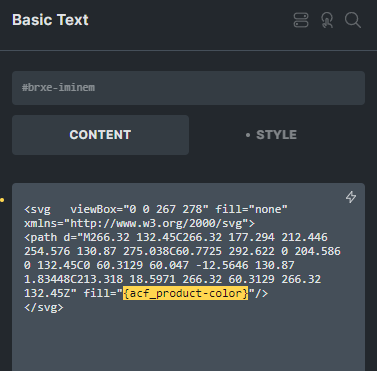Place cursor on closing </svg> tag
Screen dimensions: 377x371
pos(44,307)
